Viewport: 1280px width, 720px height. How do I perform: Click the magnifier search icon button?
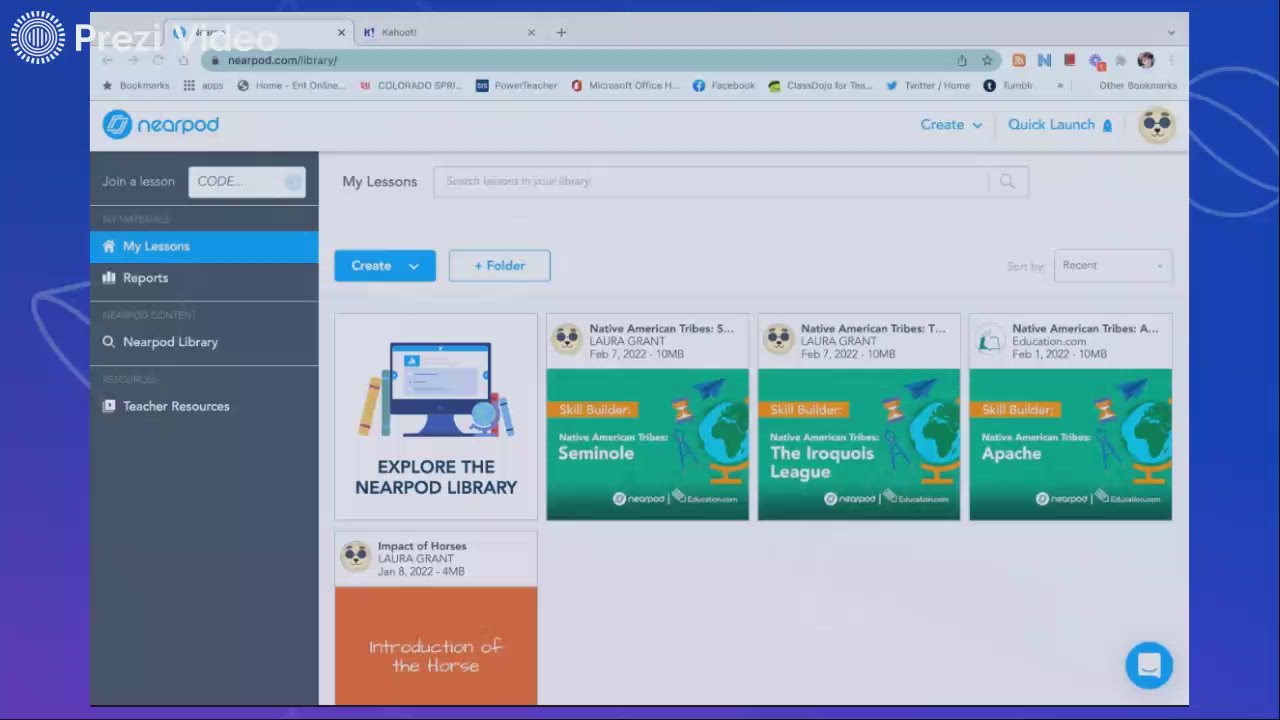pos(1007,181)
